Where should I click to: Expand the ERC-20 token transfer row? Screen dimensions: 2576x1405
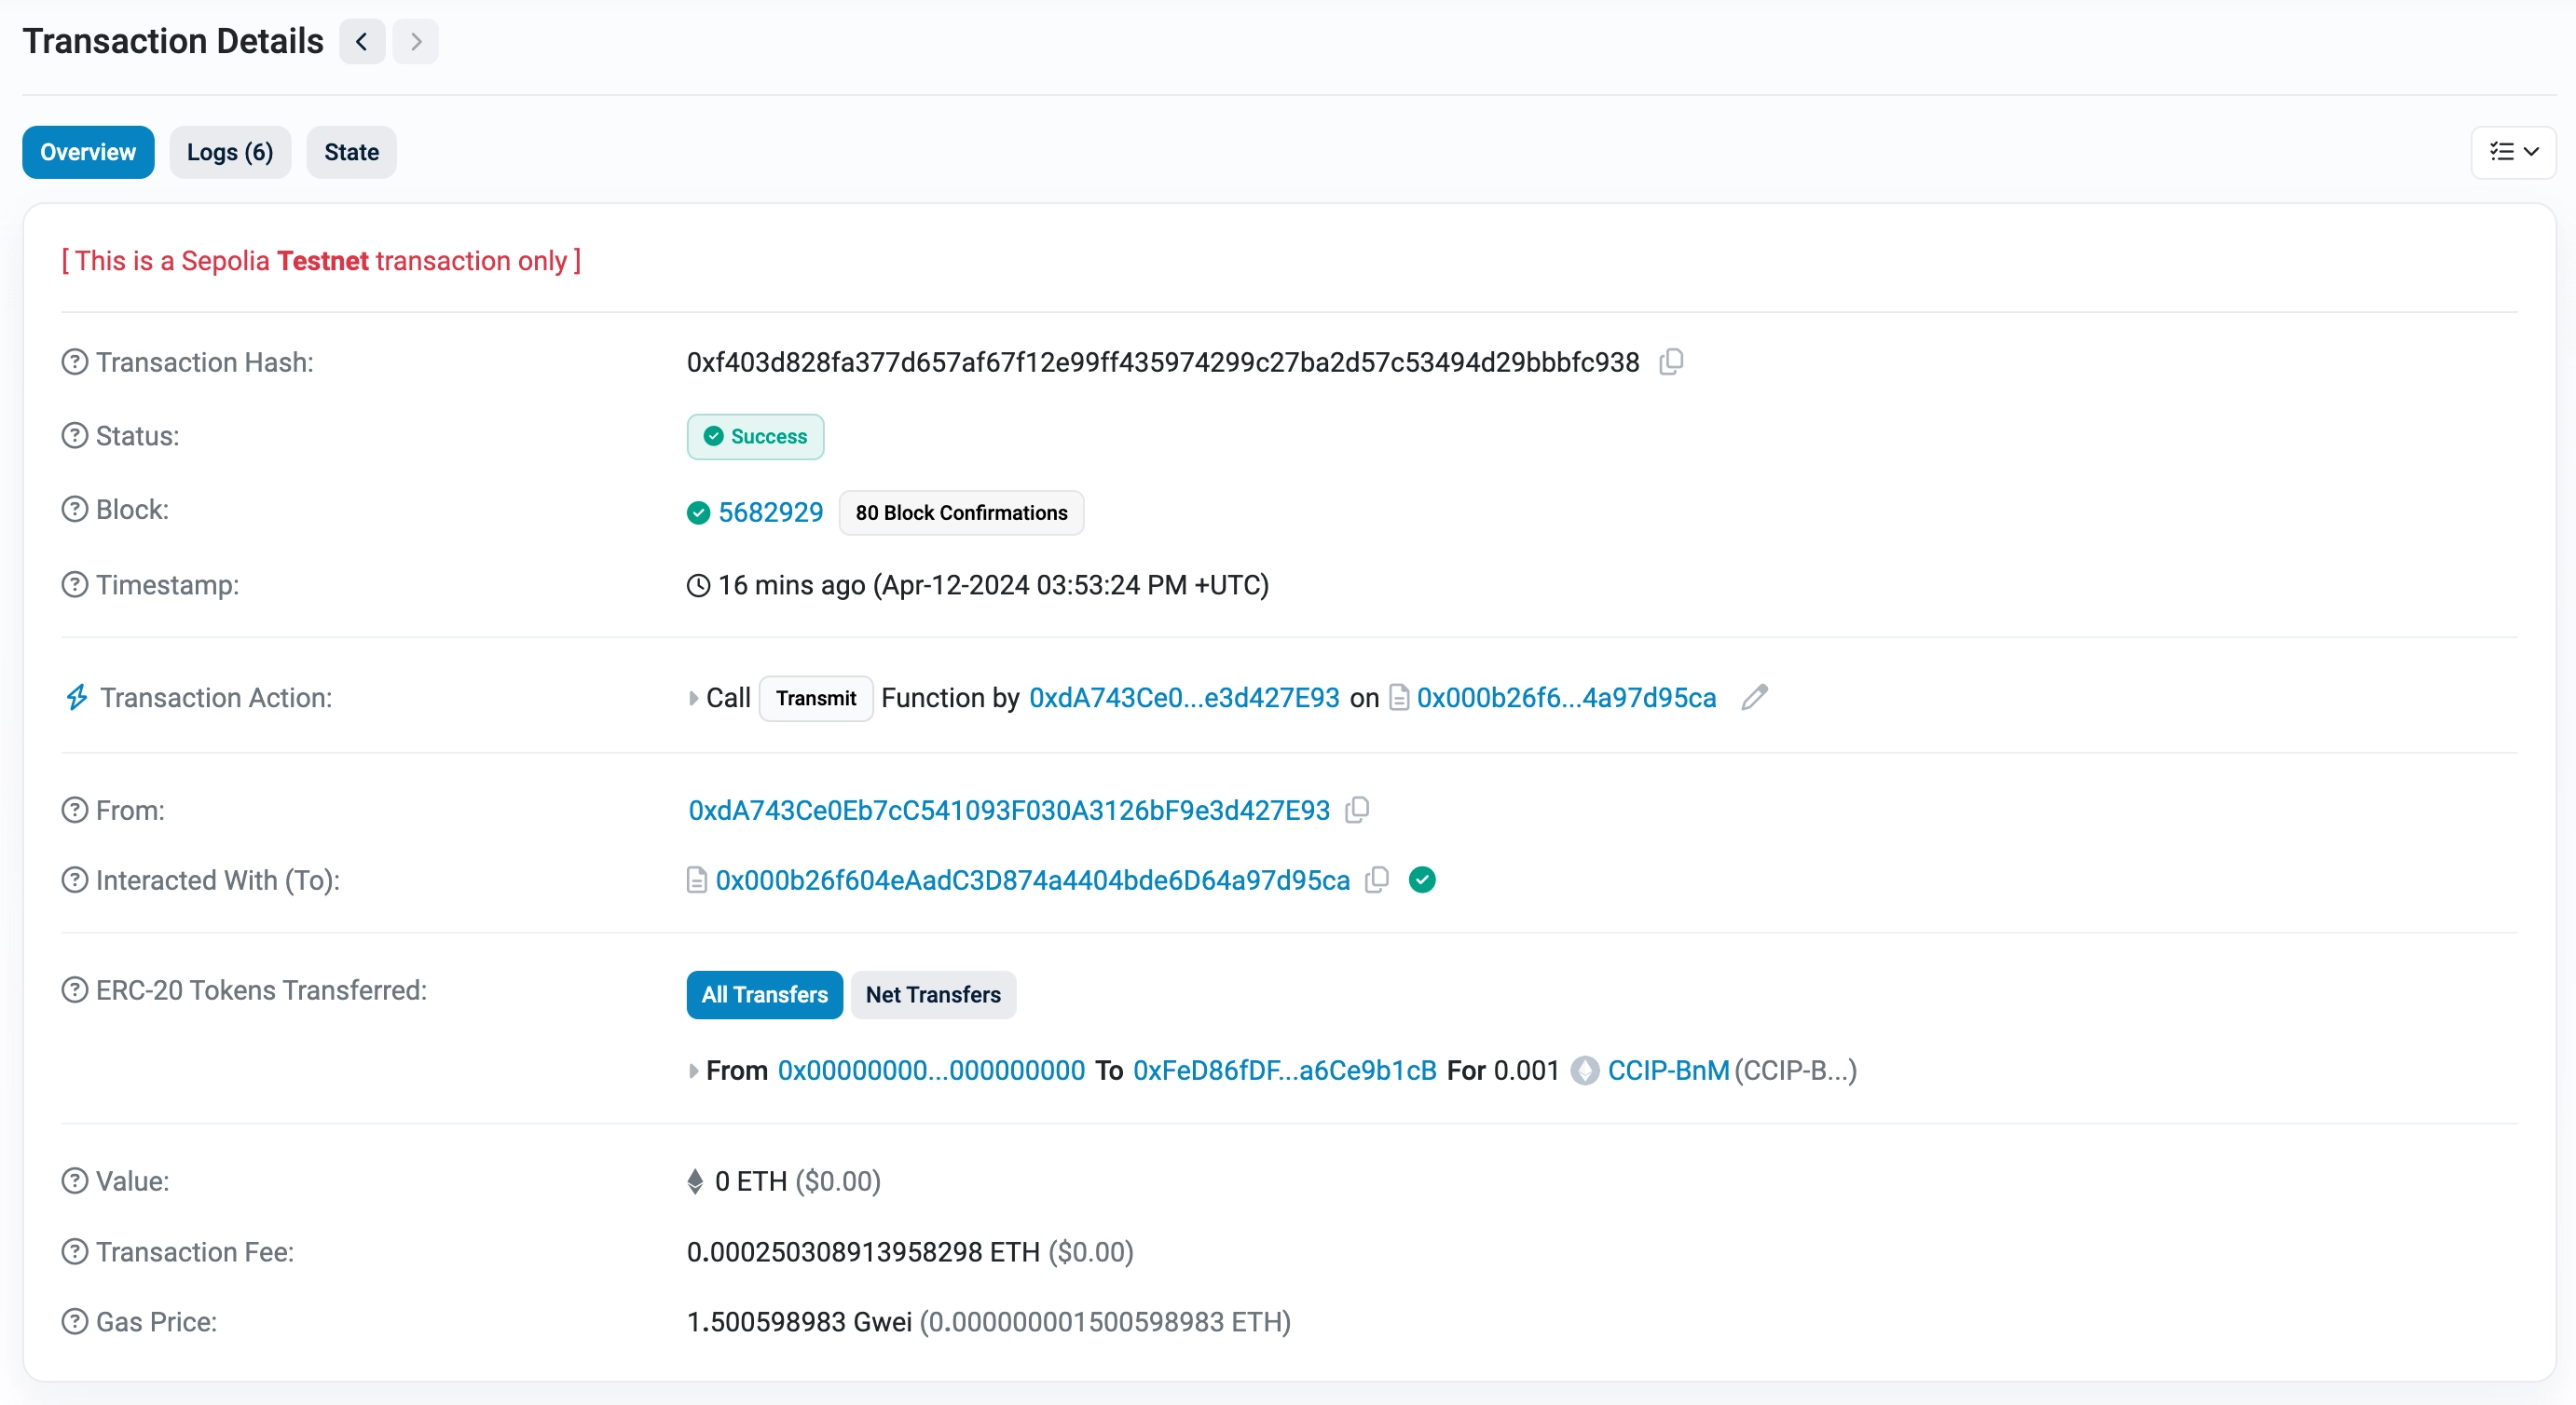point(695,1070)
